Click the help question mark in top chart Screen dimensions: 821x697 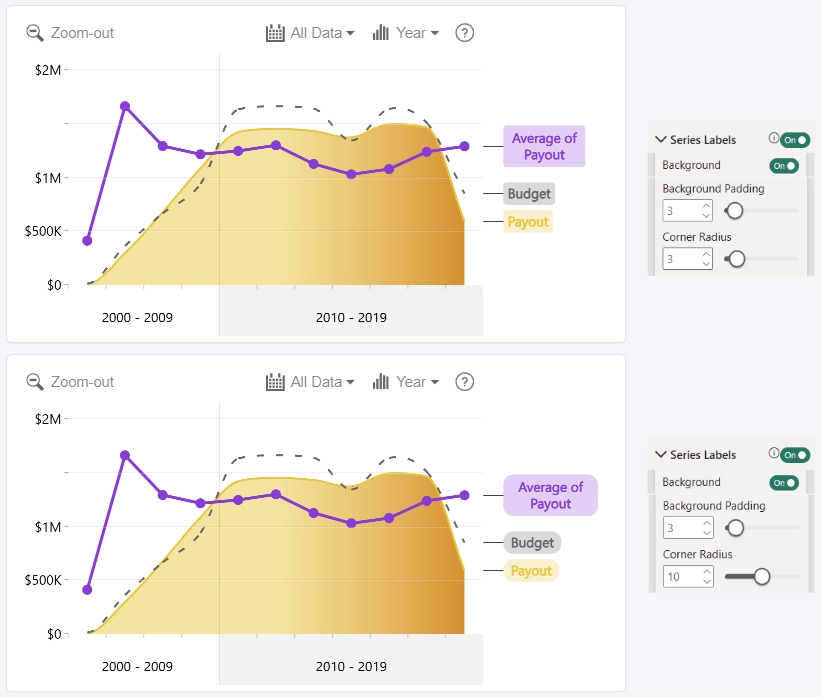tap(464, 33)
